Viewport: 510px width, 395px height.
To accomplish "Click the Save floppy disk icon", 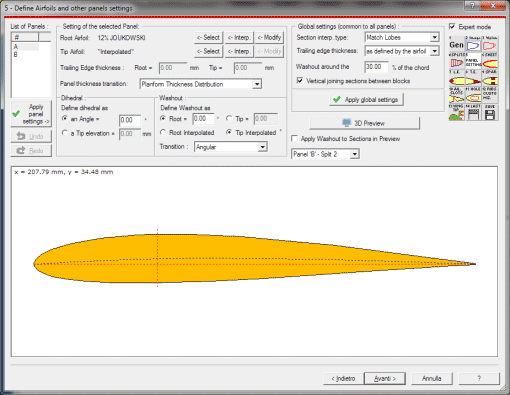I will pos(490,113).
